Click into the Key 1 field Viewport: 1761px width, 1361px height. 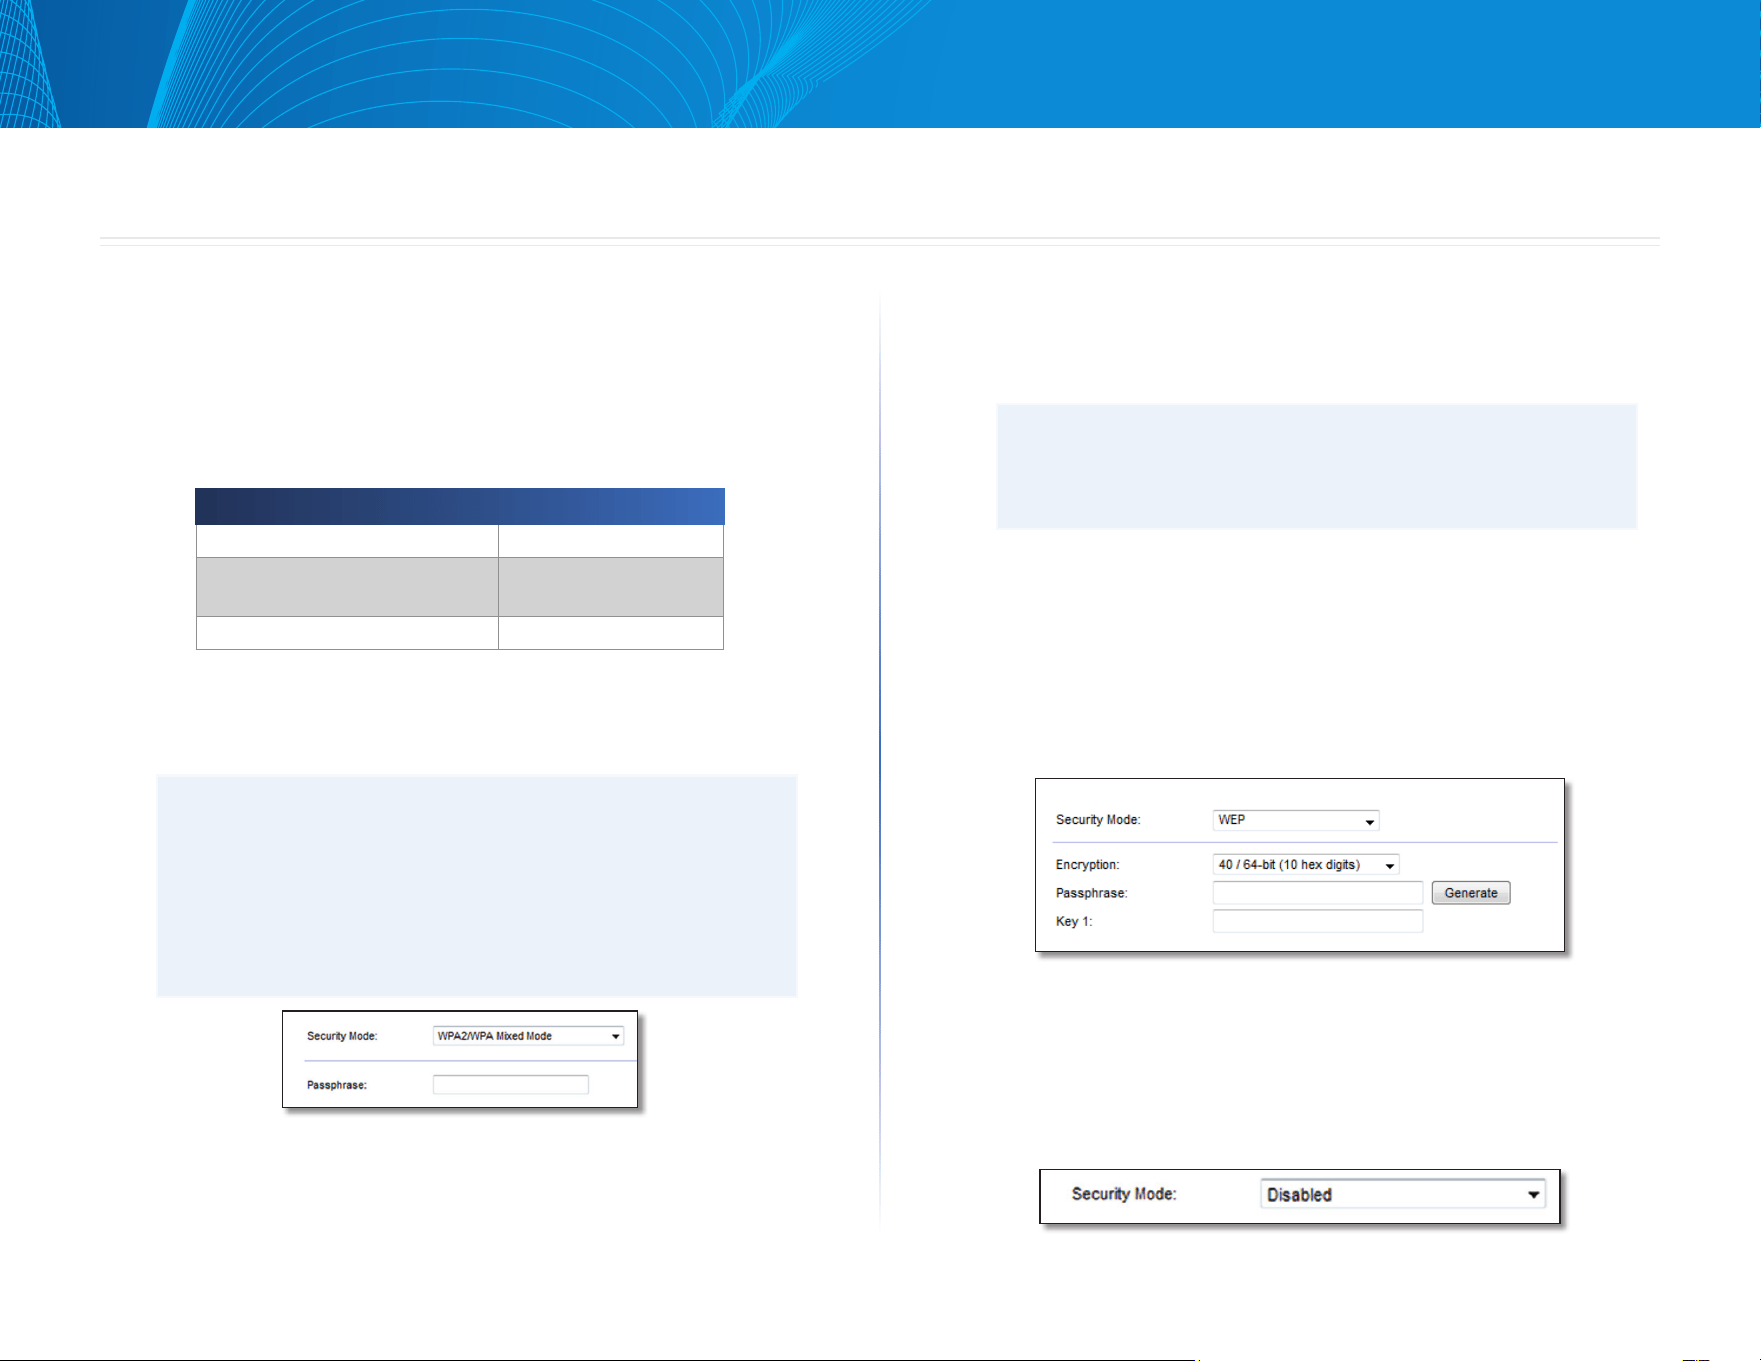1318,921
